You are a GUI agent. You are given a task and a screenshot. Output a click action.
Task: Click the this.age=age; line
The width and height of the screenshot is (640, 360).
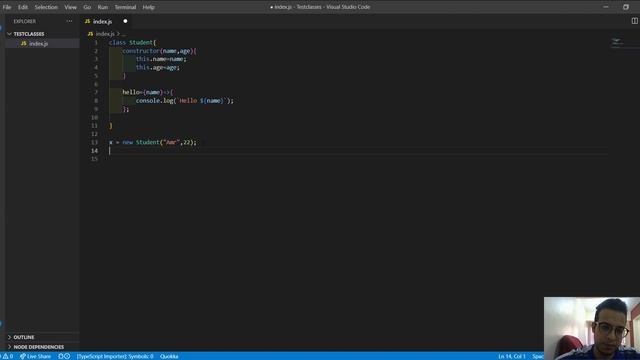158,67
